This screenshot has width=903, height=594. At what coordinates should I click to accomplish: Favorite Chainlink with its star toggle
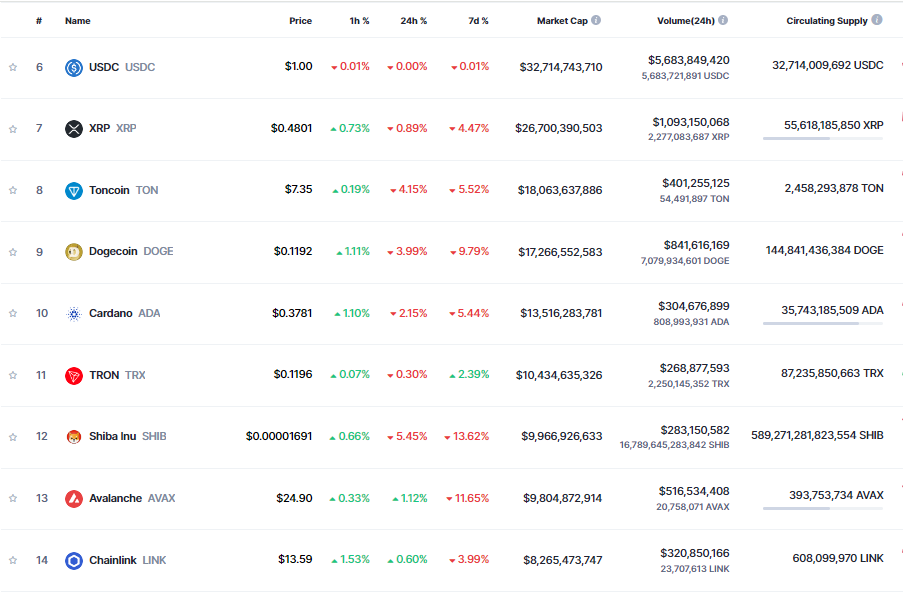pos(13,560)
